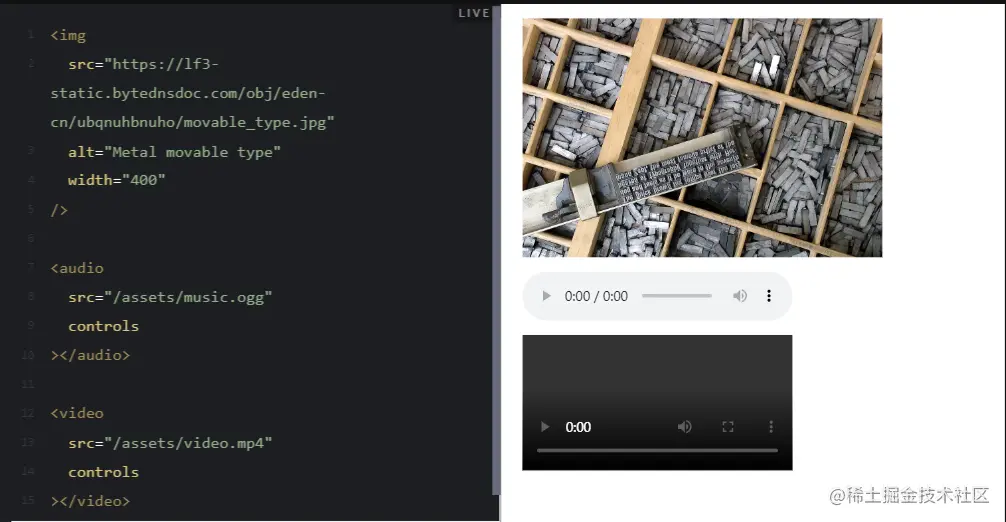This screenshot has width=1006, height=522.
Task: Play the audio player
Action: [546, 296]
